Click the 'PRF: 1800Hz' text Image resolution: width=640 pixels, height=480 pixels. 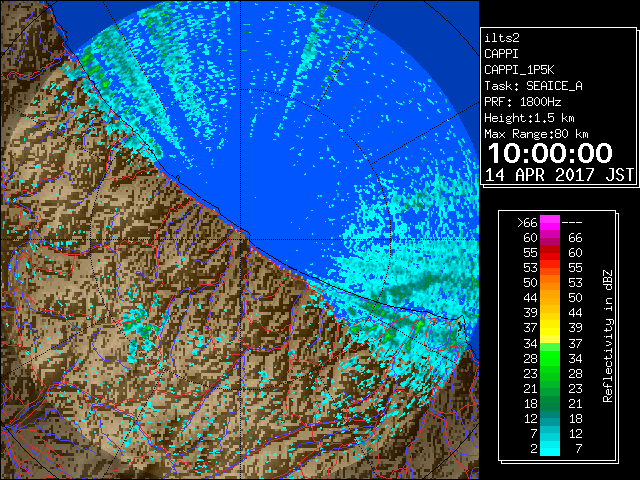point(522,102)
